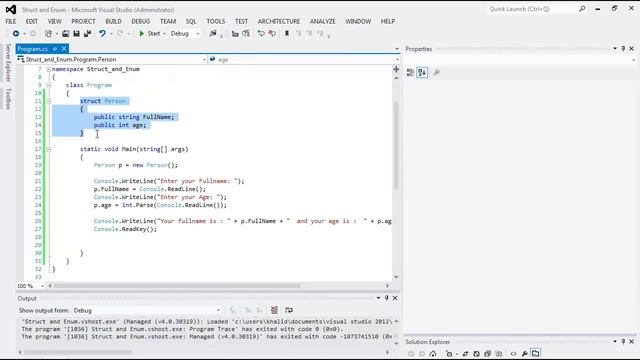Open the ANALYZE menu
This screenshot has height=360, width=640.
coord(322,21)
